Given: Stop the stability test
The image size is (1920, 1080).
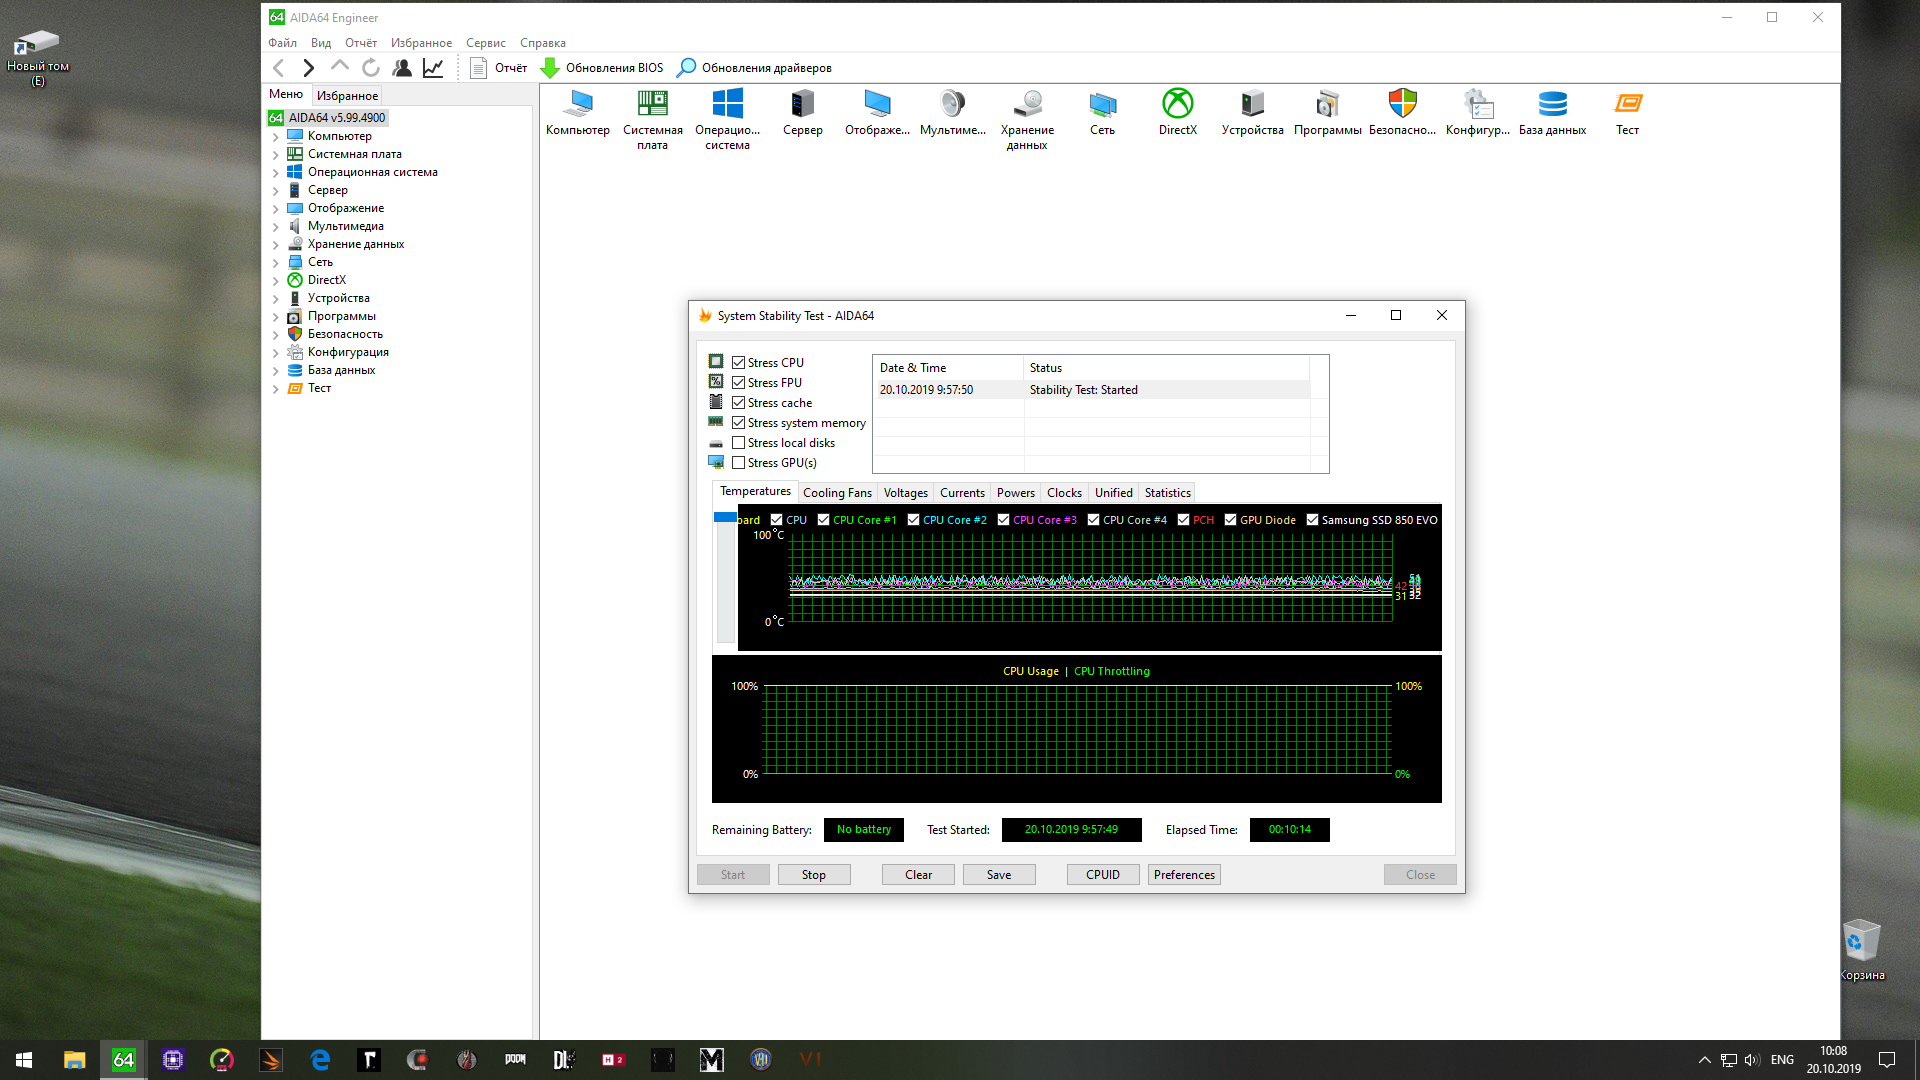Looking at the screenshot, I should tap(814, 875).
